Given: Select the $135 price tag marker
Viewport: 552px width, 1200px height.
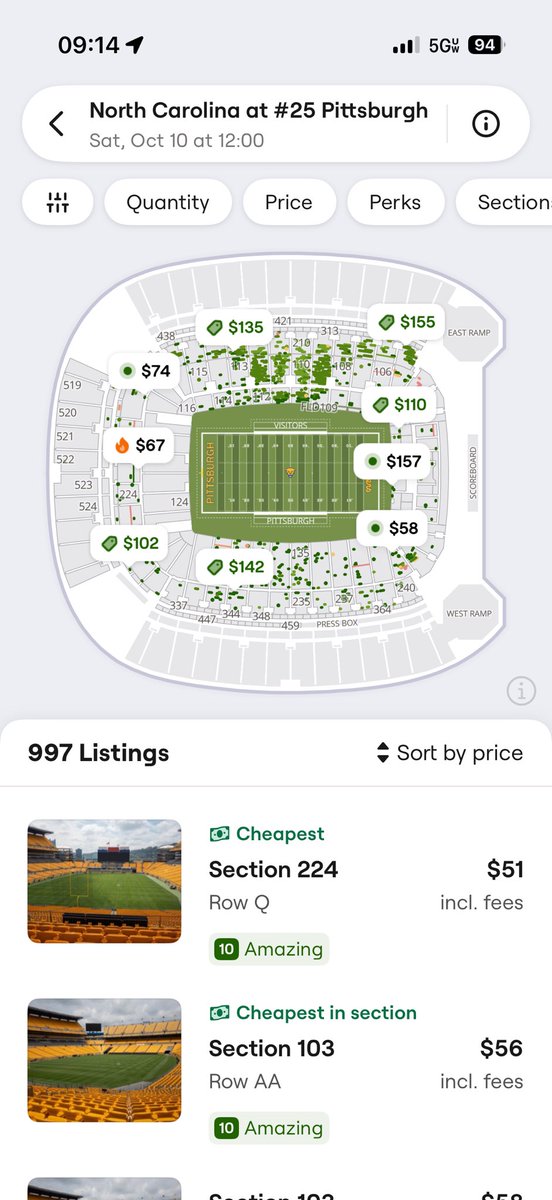Looking at the screenshot, I should pos(234,327).
